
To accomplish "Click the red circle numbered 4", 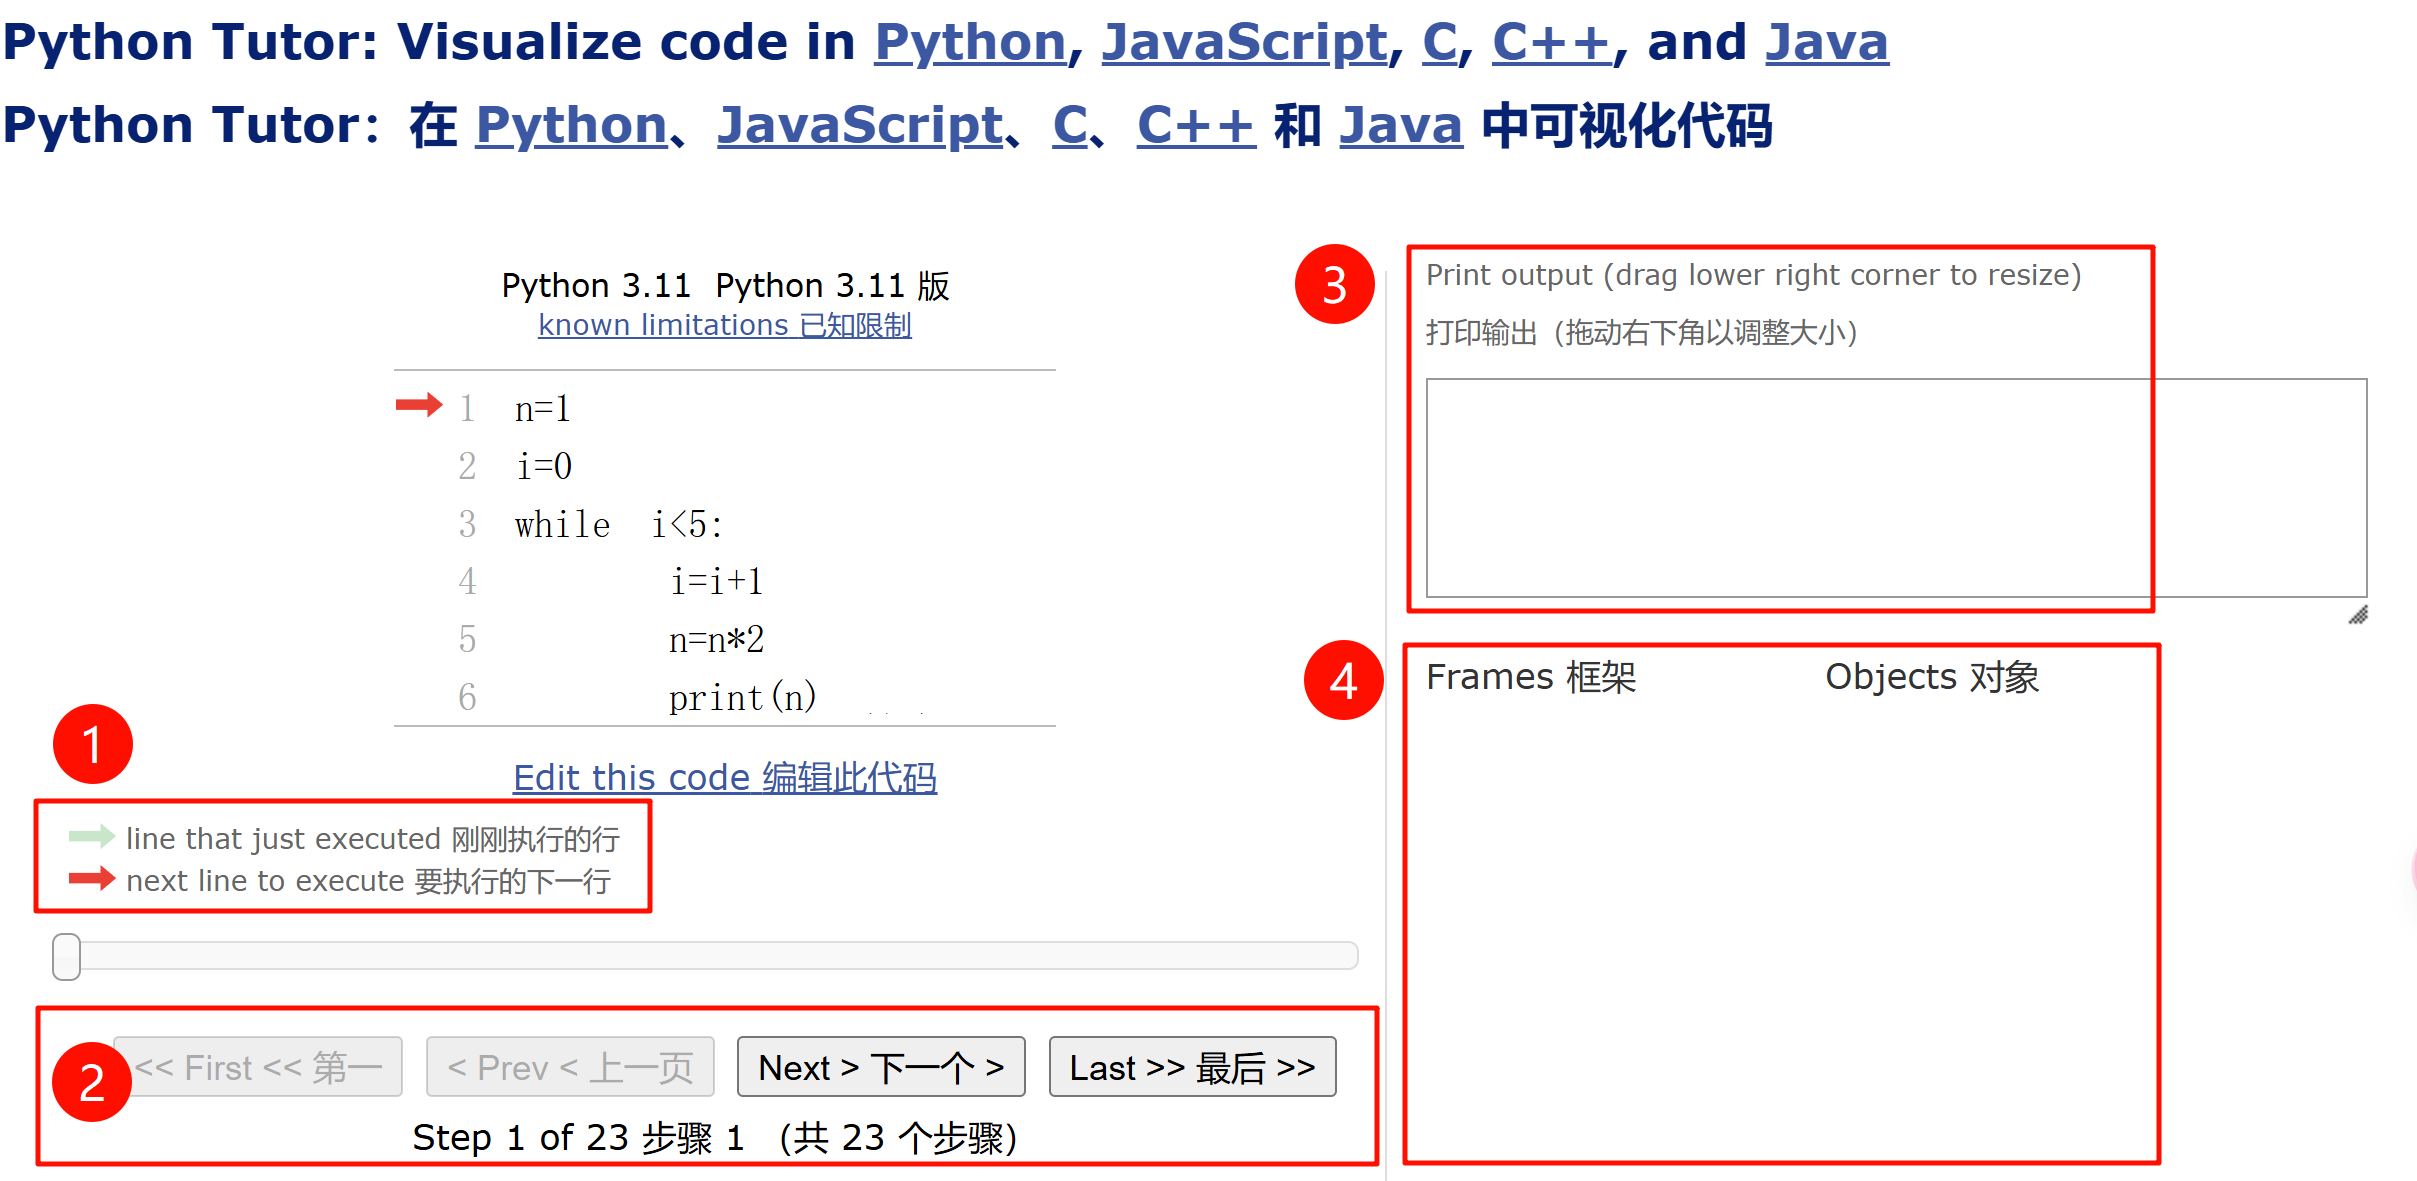I will coord(1343,680).
